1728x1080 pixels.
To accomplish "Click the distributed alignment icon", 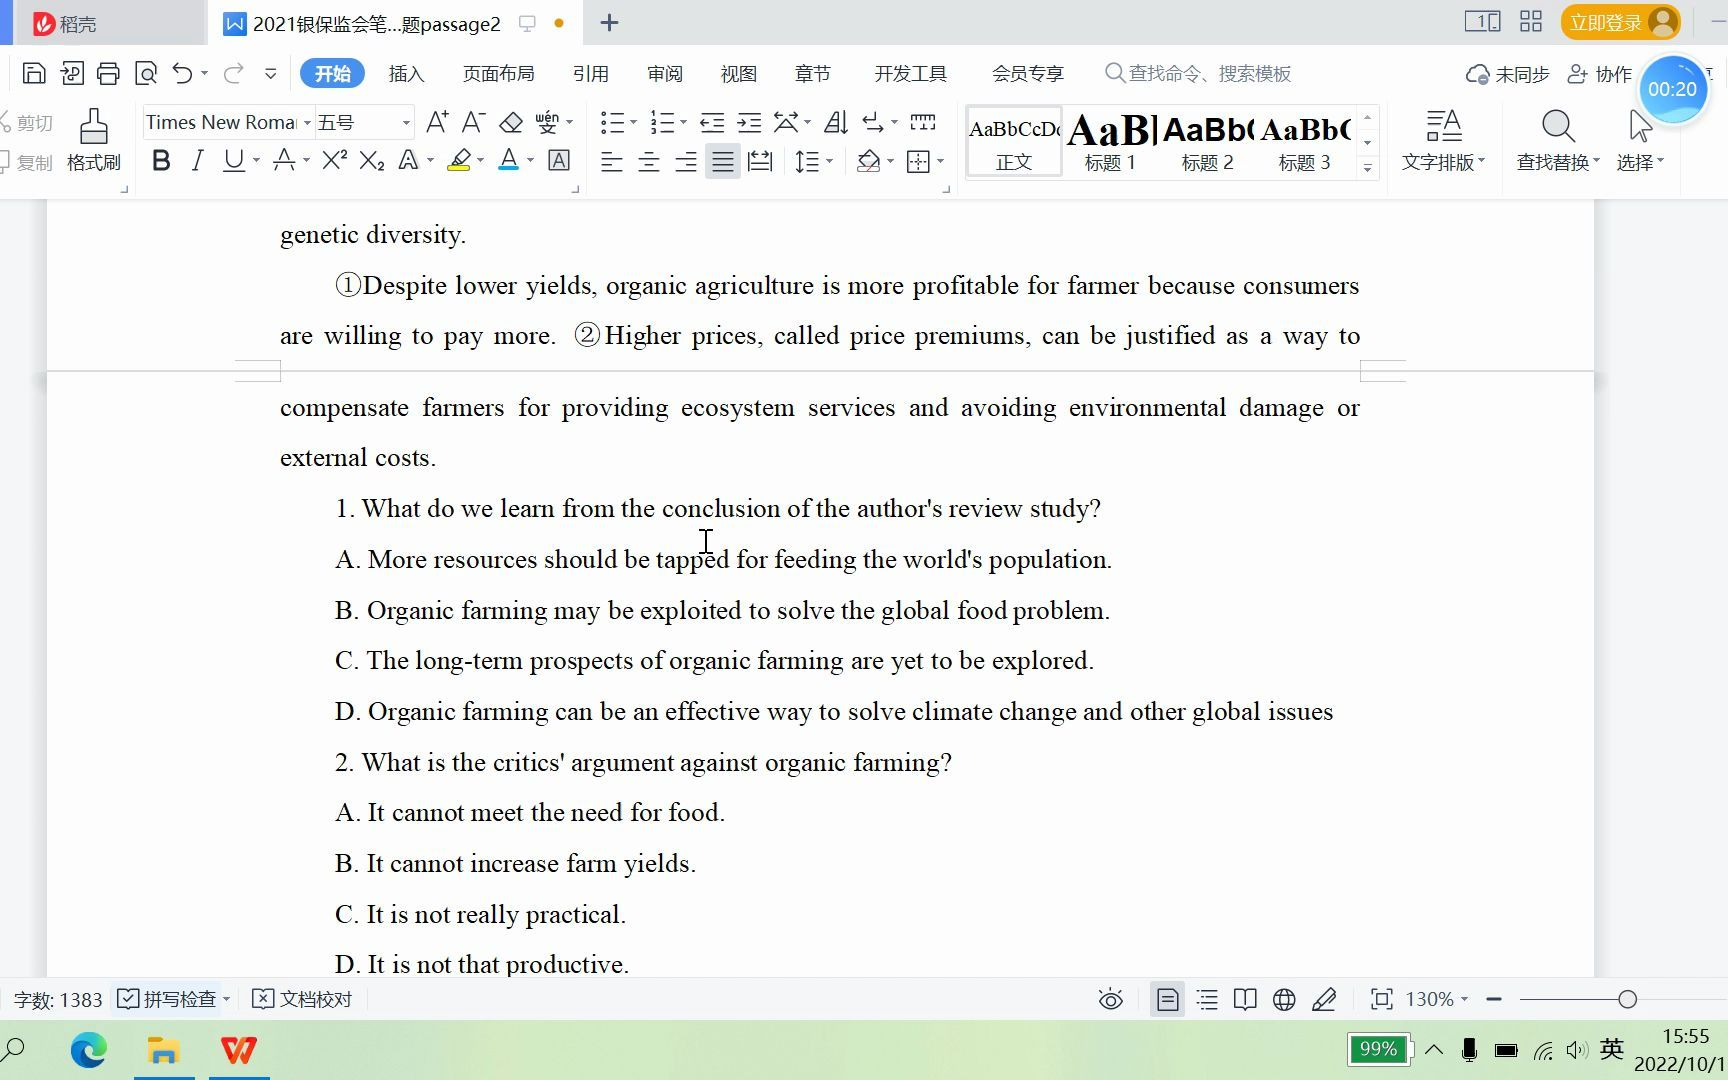I will point(760,161).
